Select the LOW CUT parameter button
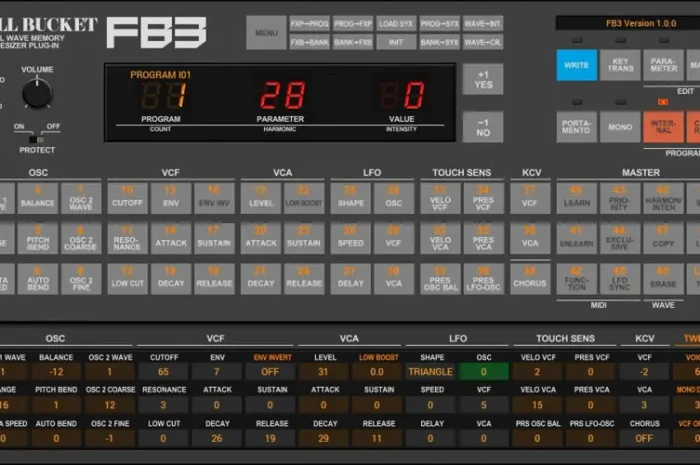The width and height of the screenshot is (700, 465). click(127, 279)
